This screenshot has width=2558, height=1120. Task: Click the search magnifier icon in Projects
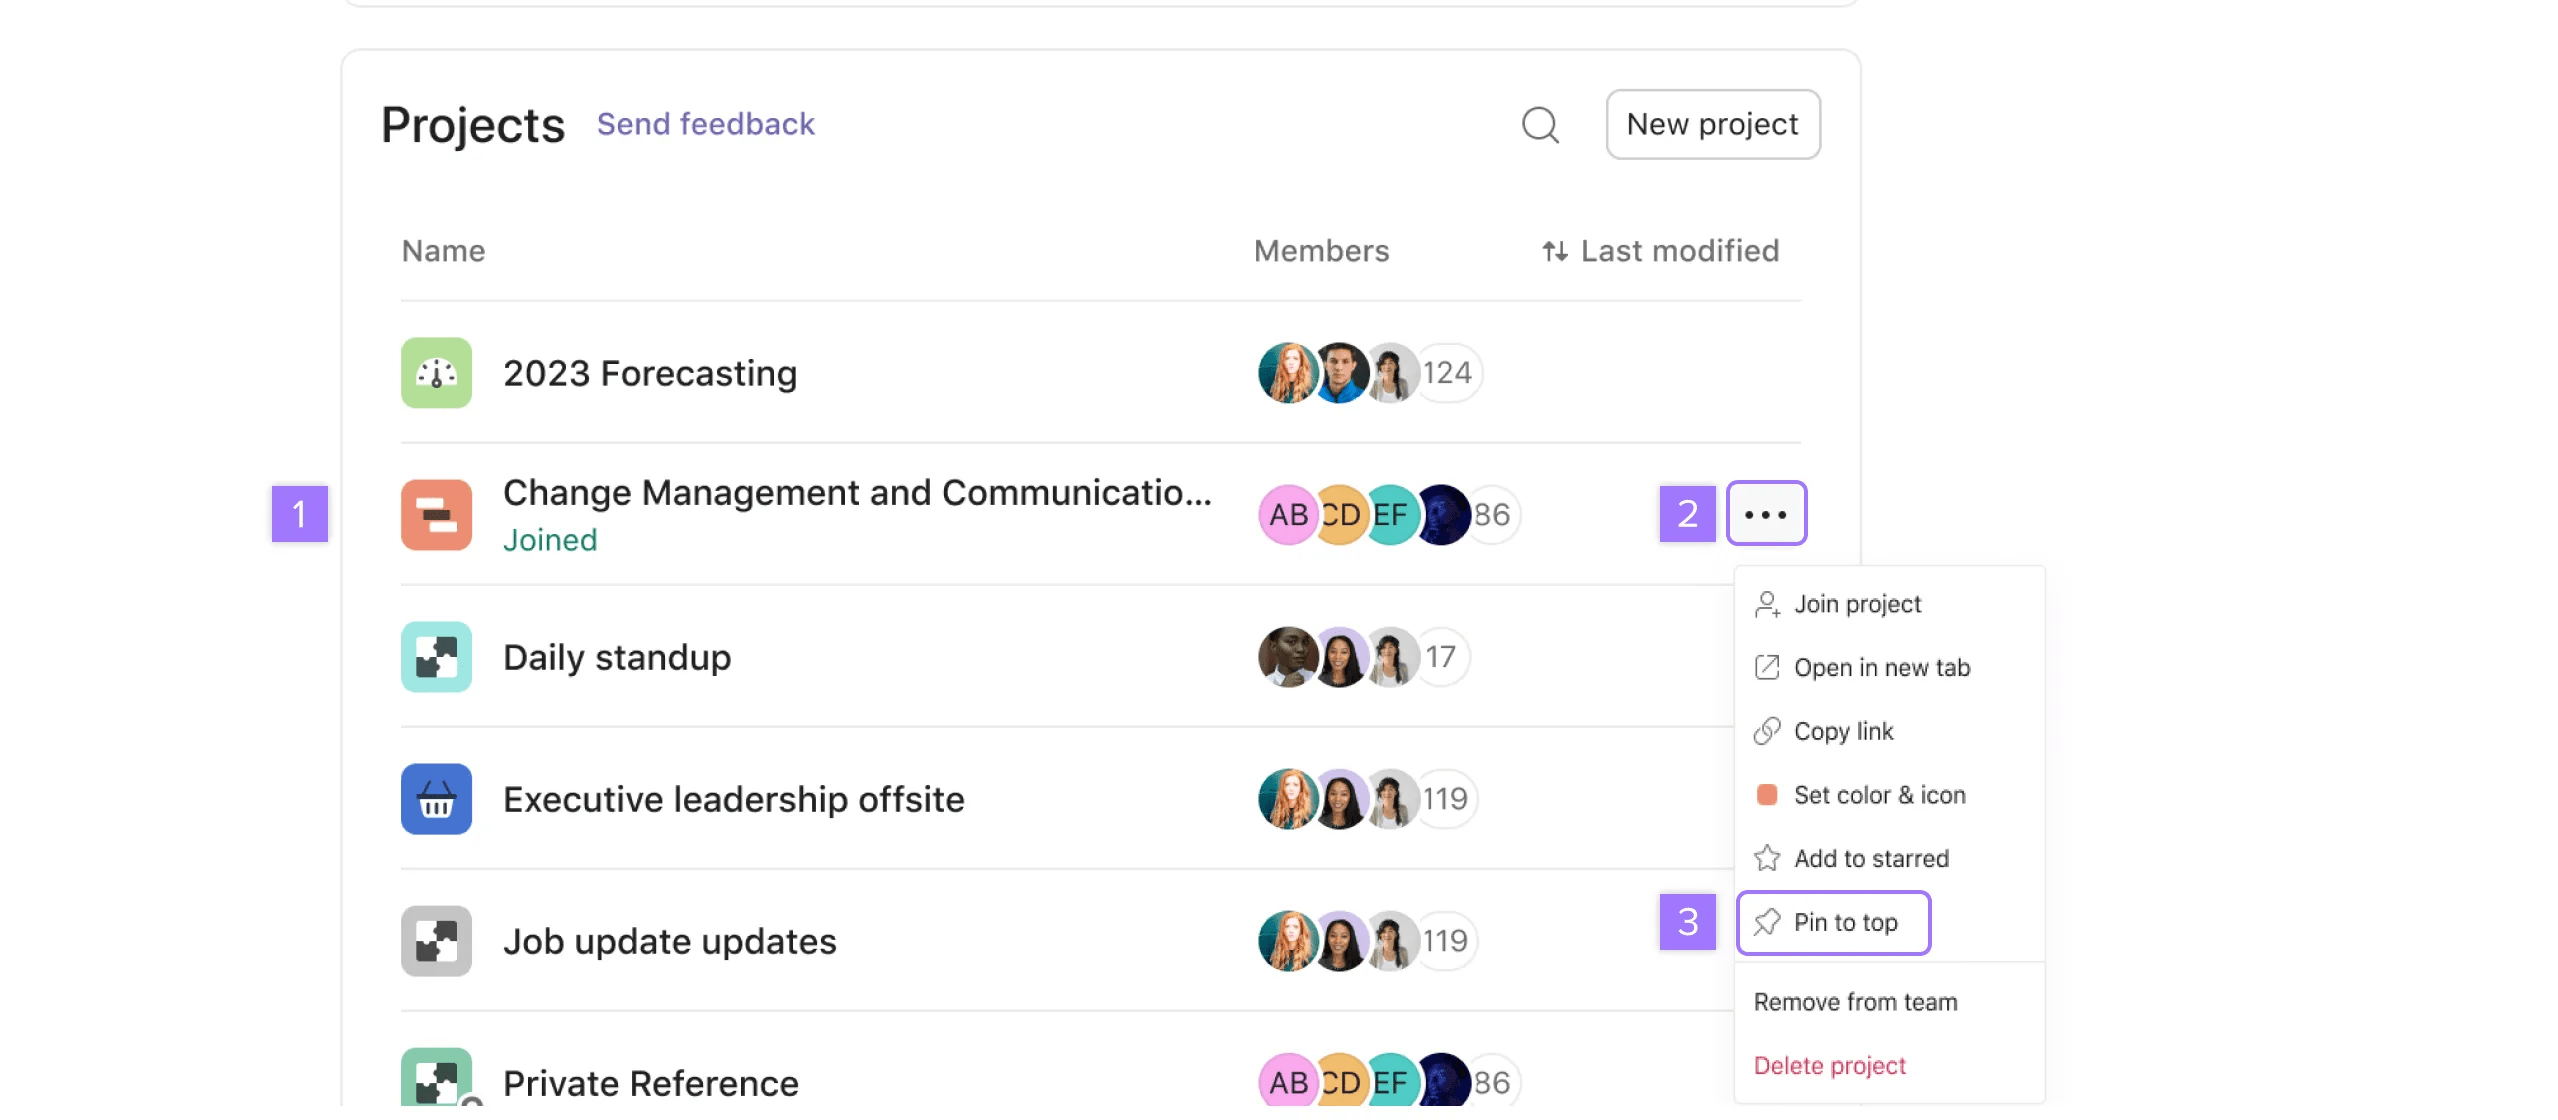click(x=1540, y=125)
